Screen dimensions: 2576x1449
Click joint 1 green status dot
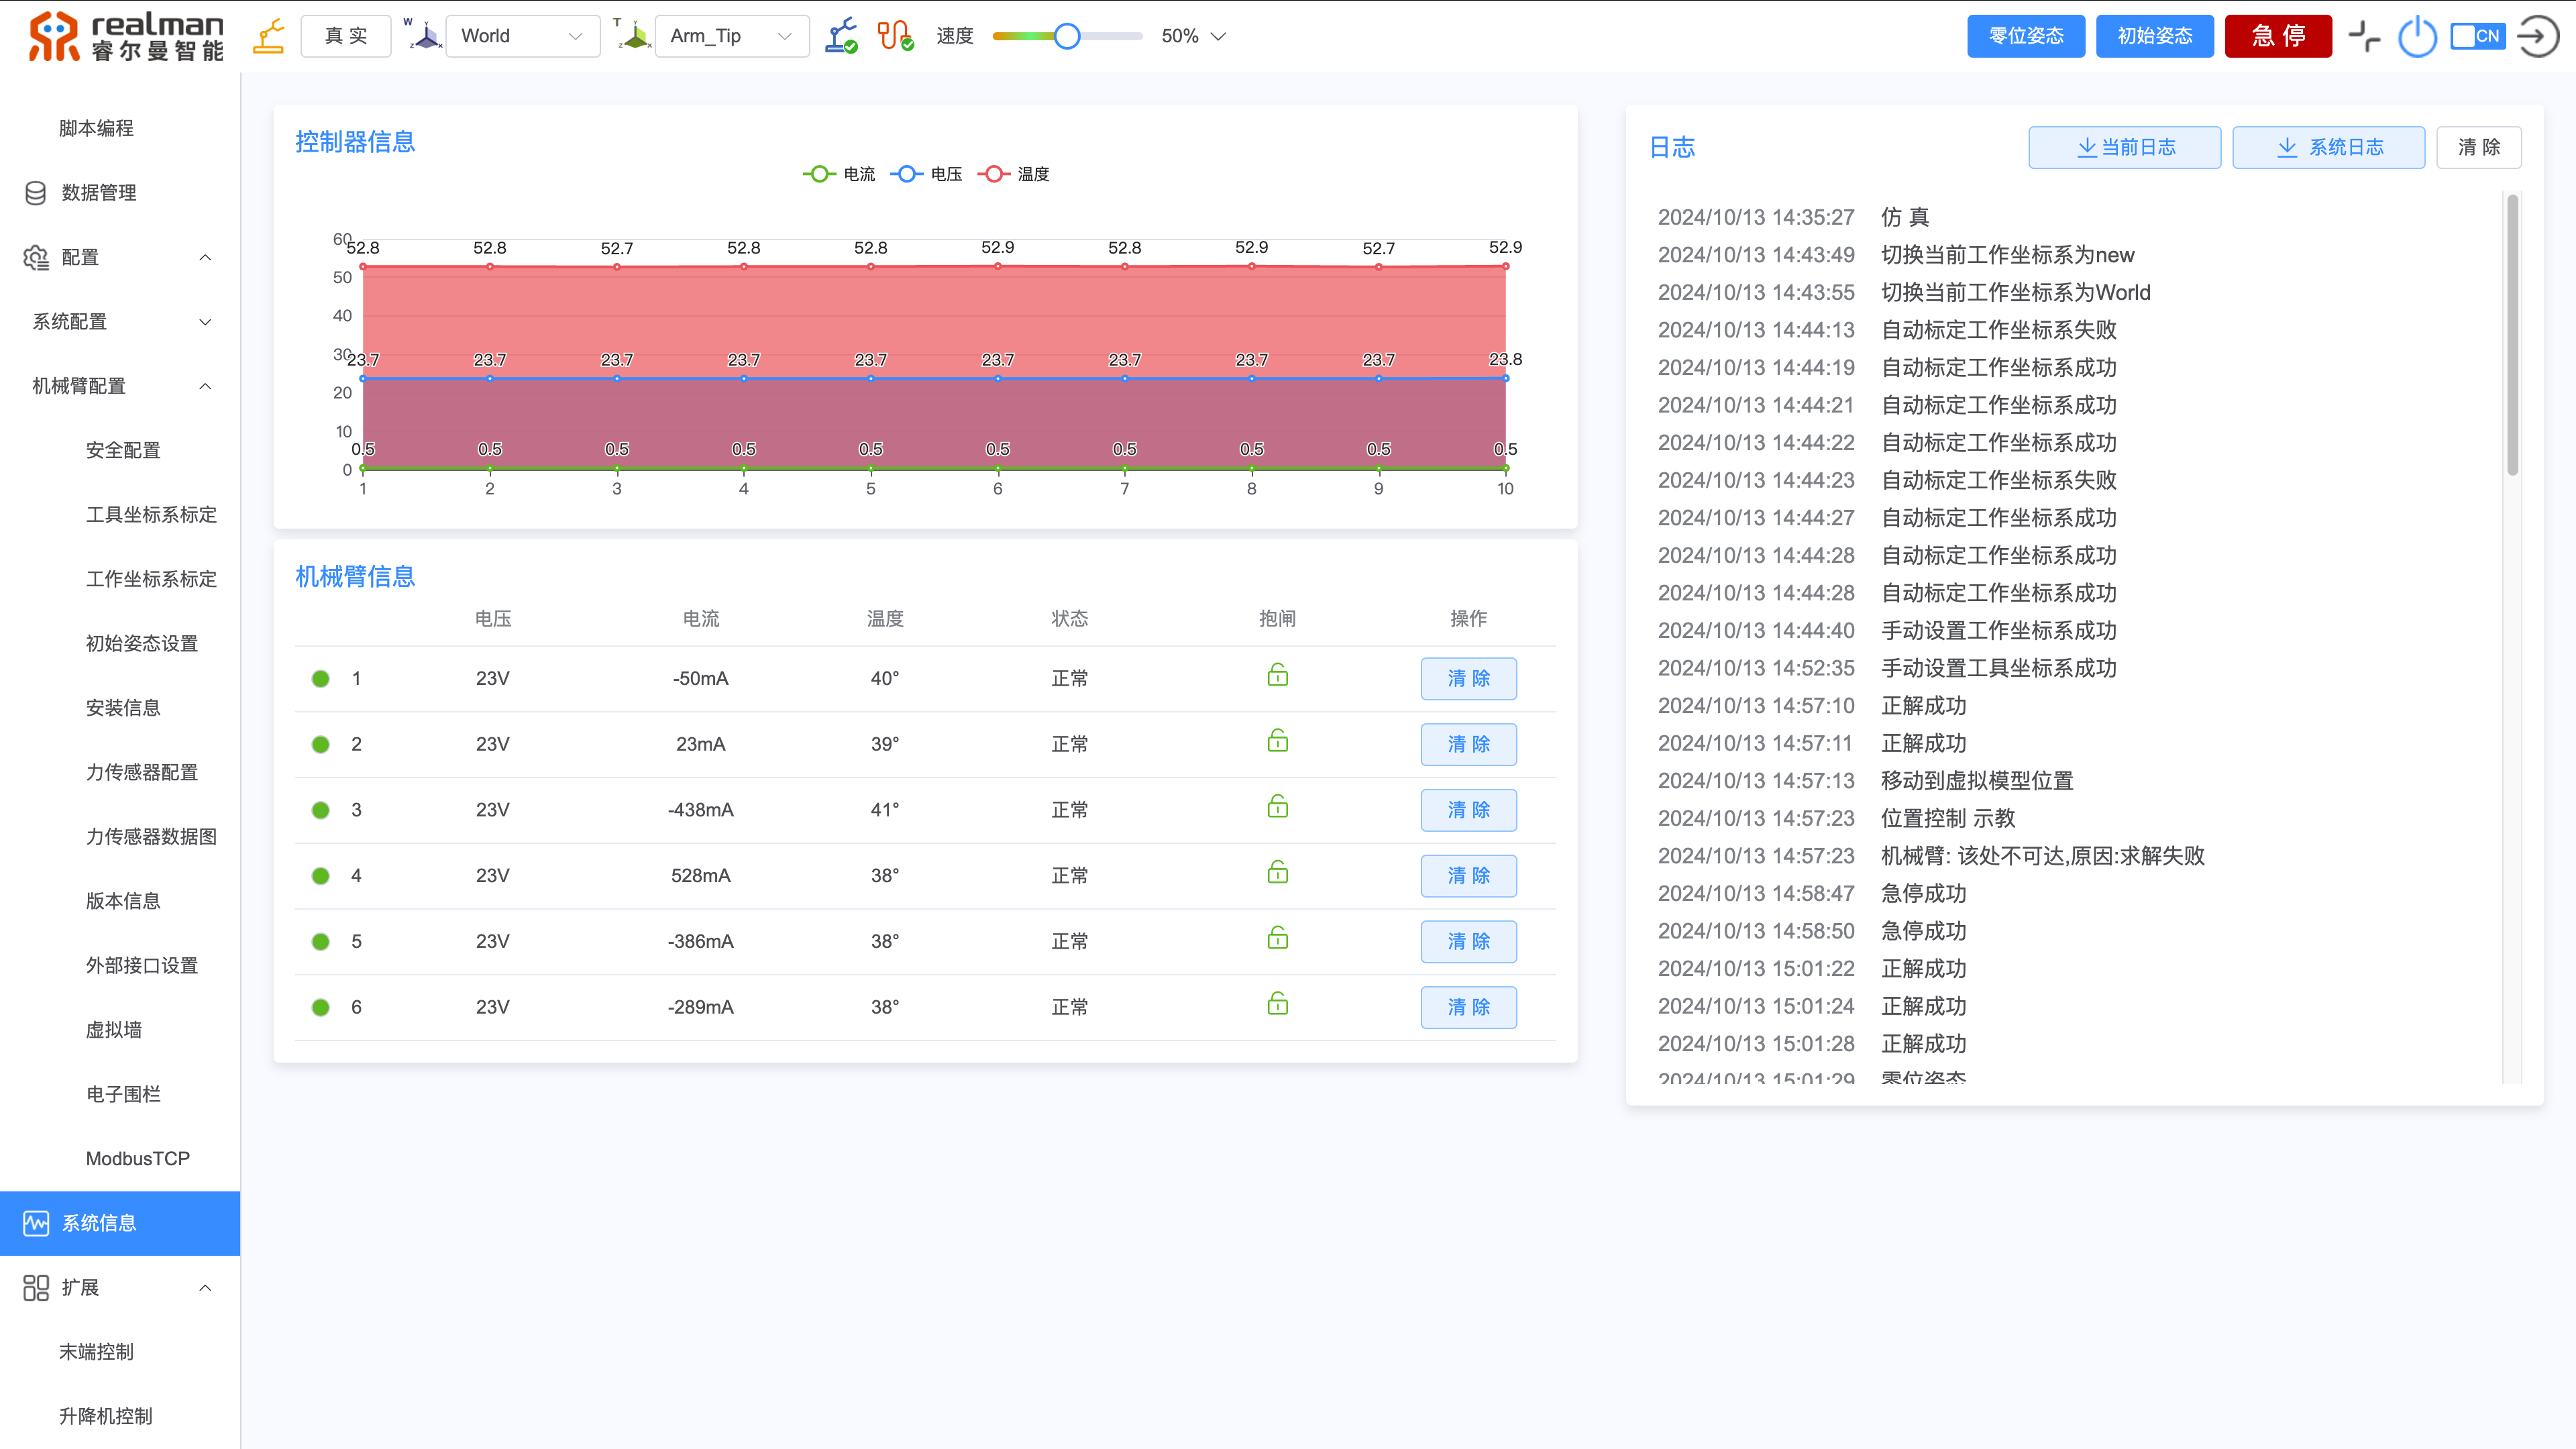pos(320,679)
